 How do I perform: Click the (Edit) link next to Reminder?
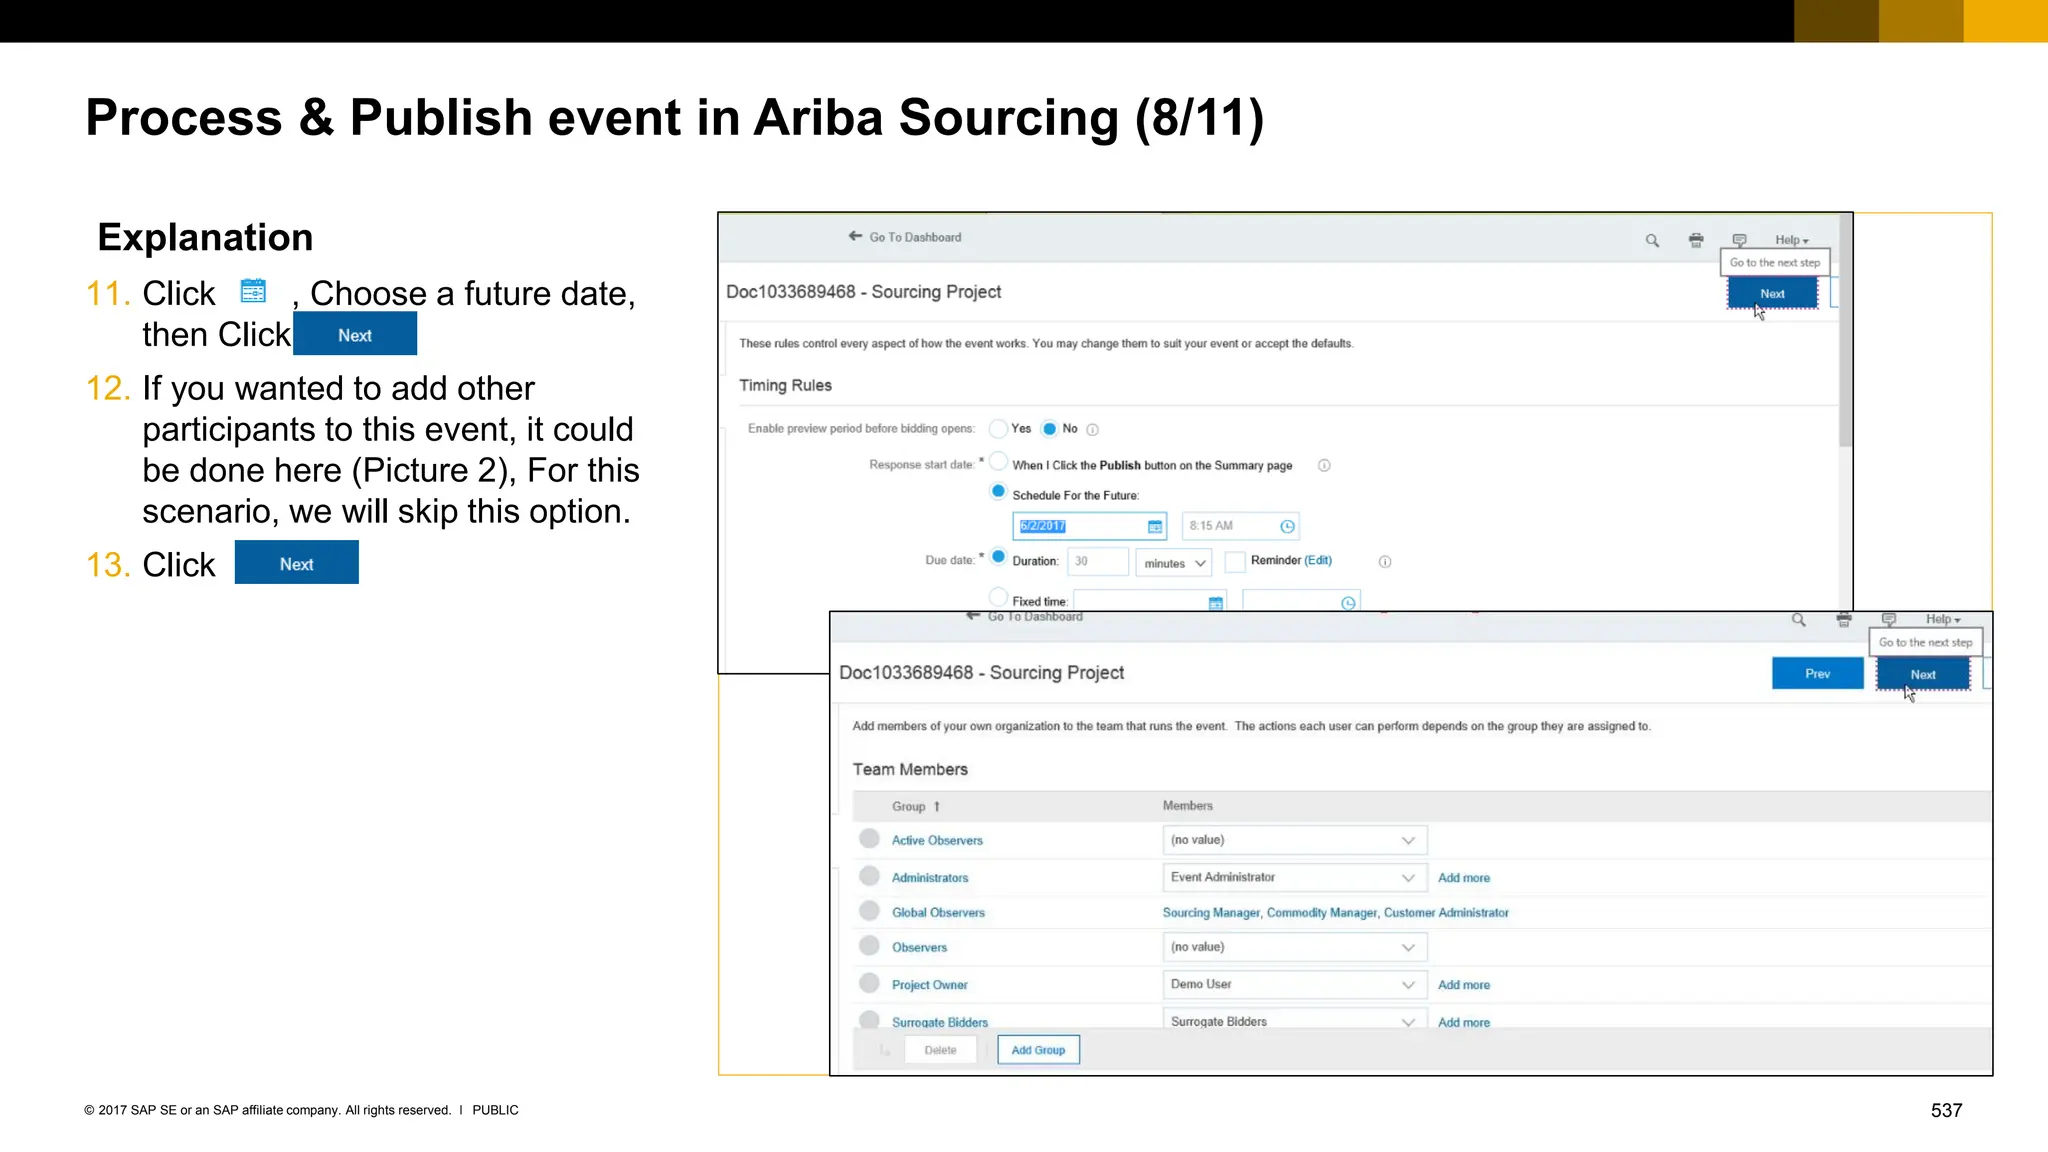click(x=1318, y=560)
